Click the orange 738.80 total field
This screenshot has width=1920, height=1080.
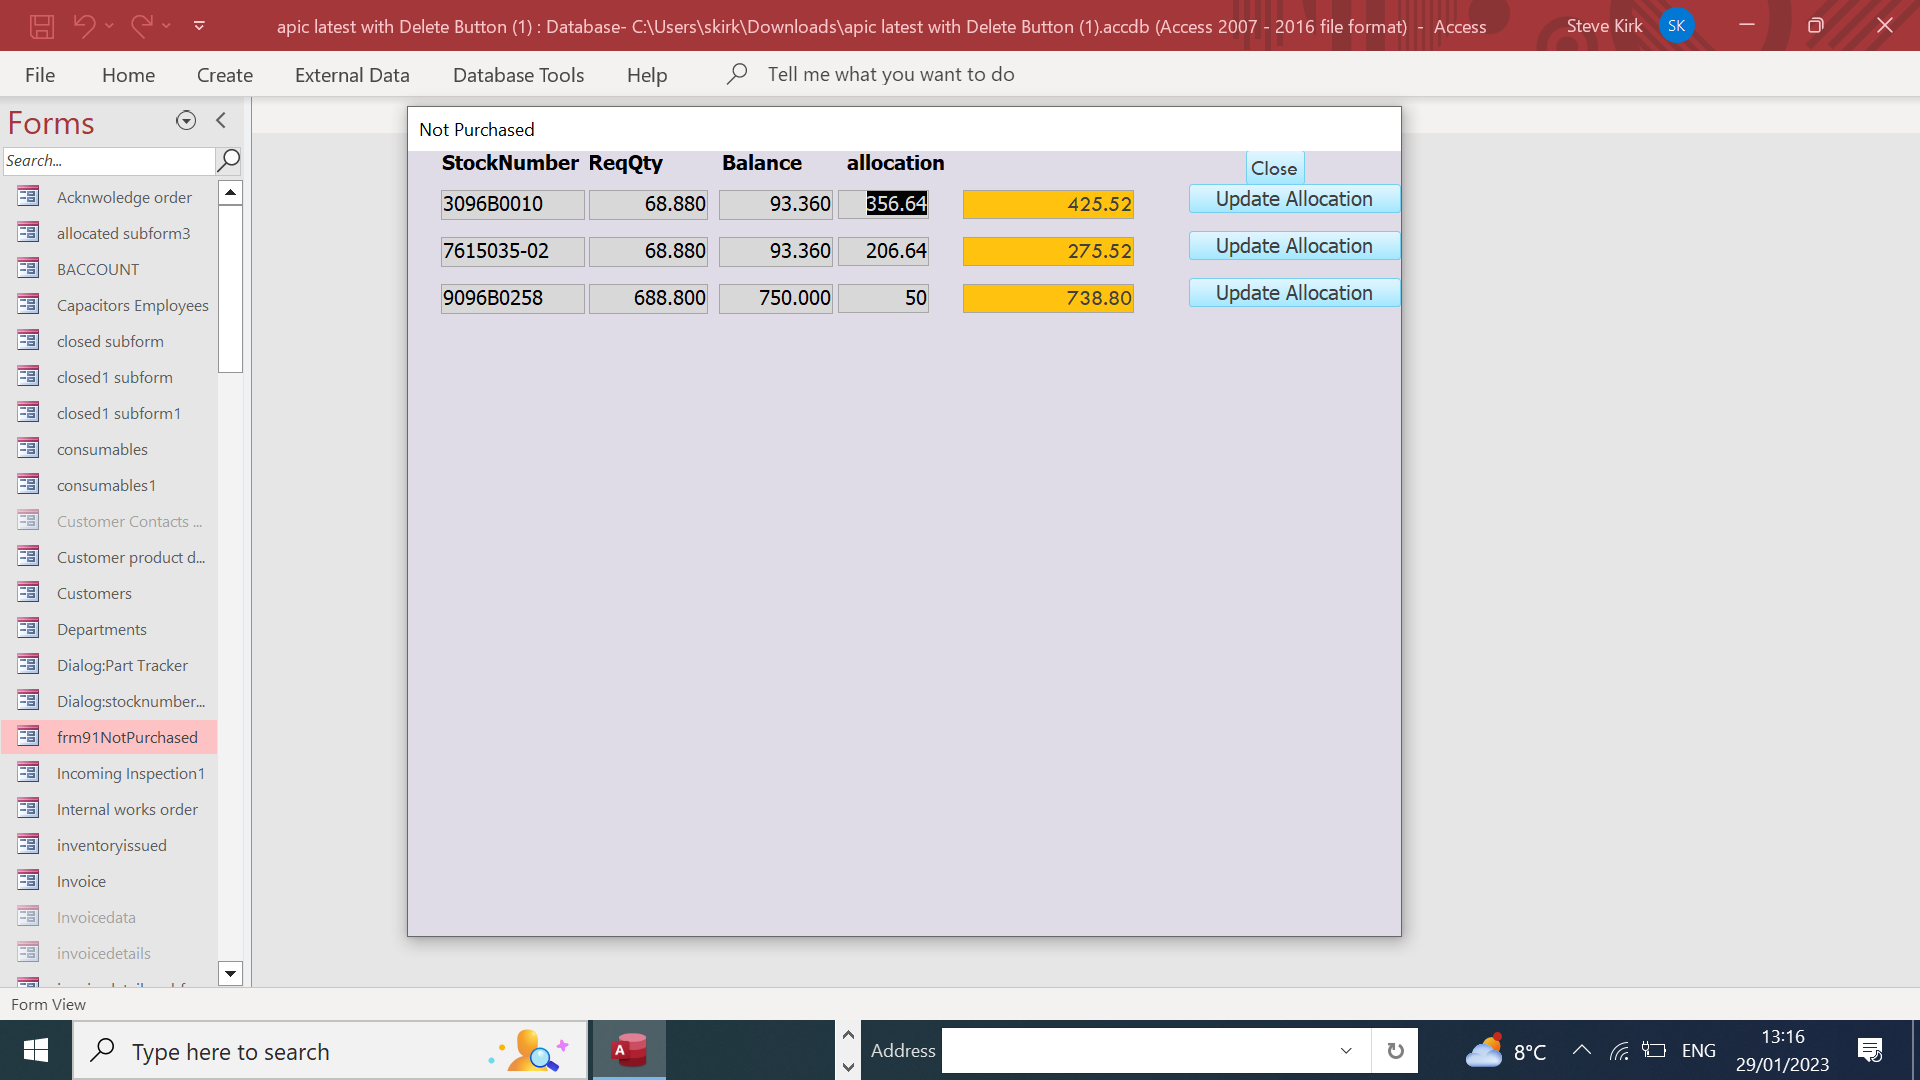(1048, 298)
